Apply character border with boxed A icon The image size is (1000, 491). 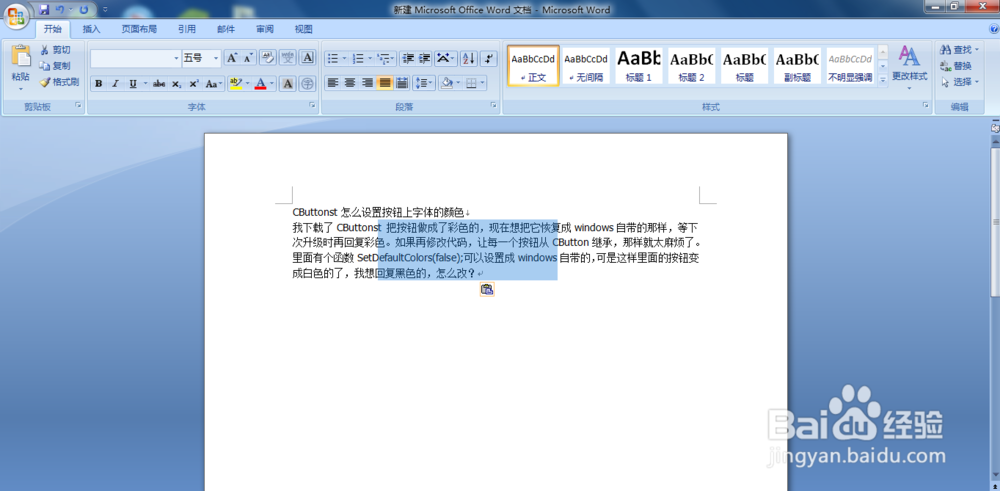coord(308,58)
